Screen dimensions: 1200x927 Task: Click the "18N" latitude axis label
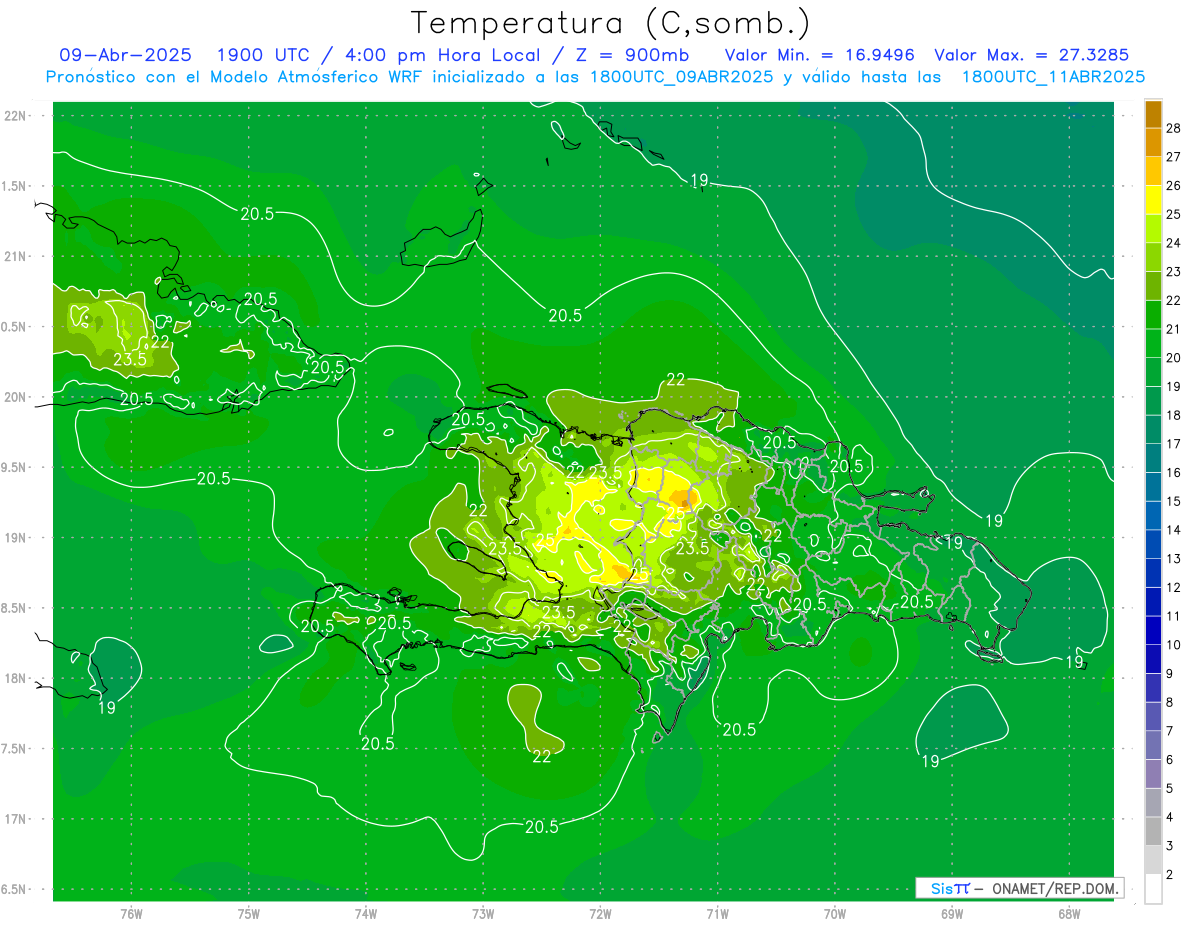pyautogui.click(x=15, y=678)
